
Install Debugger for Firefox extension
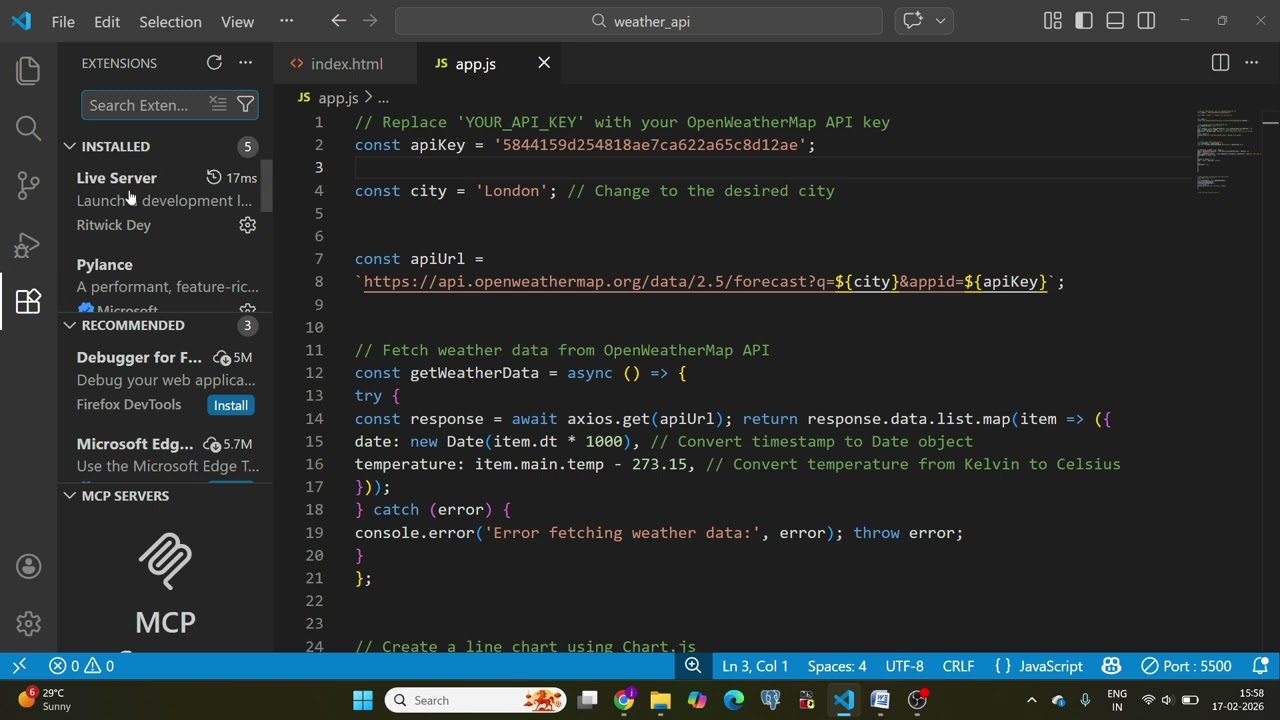coord(230,405)
